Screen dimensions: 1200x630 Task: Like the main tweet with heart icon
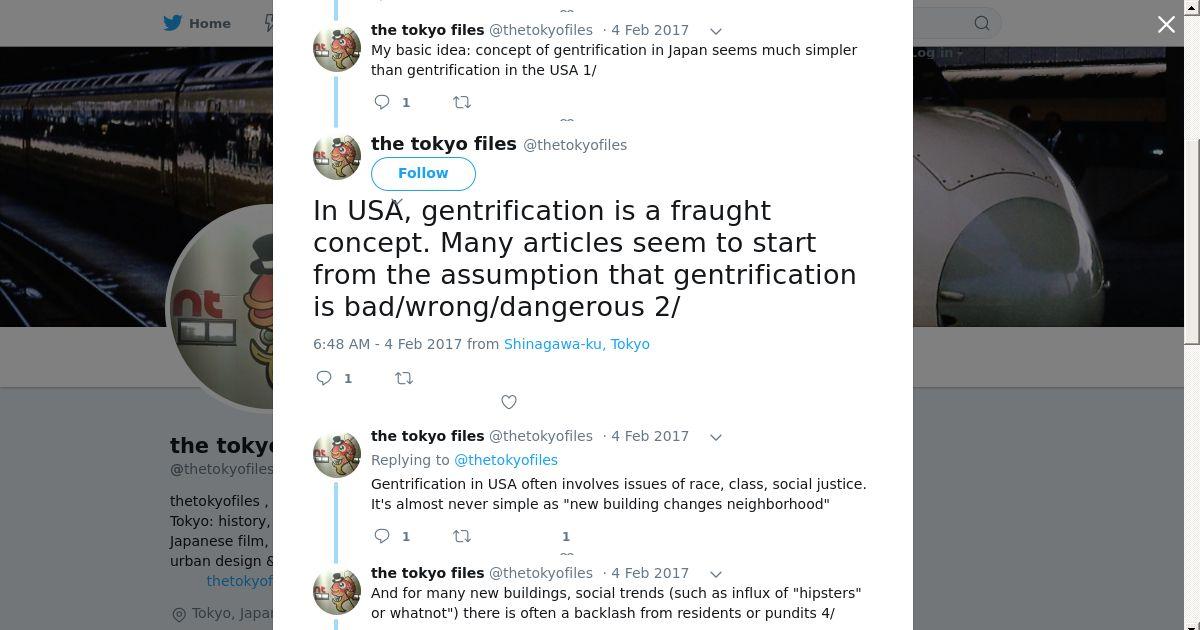pos(509,402)
